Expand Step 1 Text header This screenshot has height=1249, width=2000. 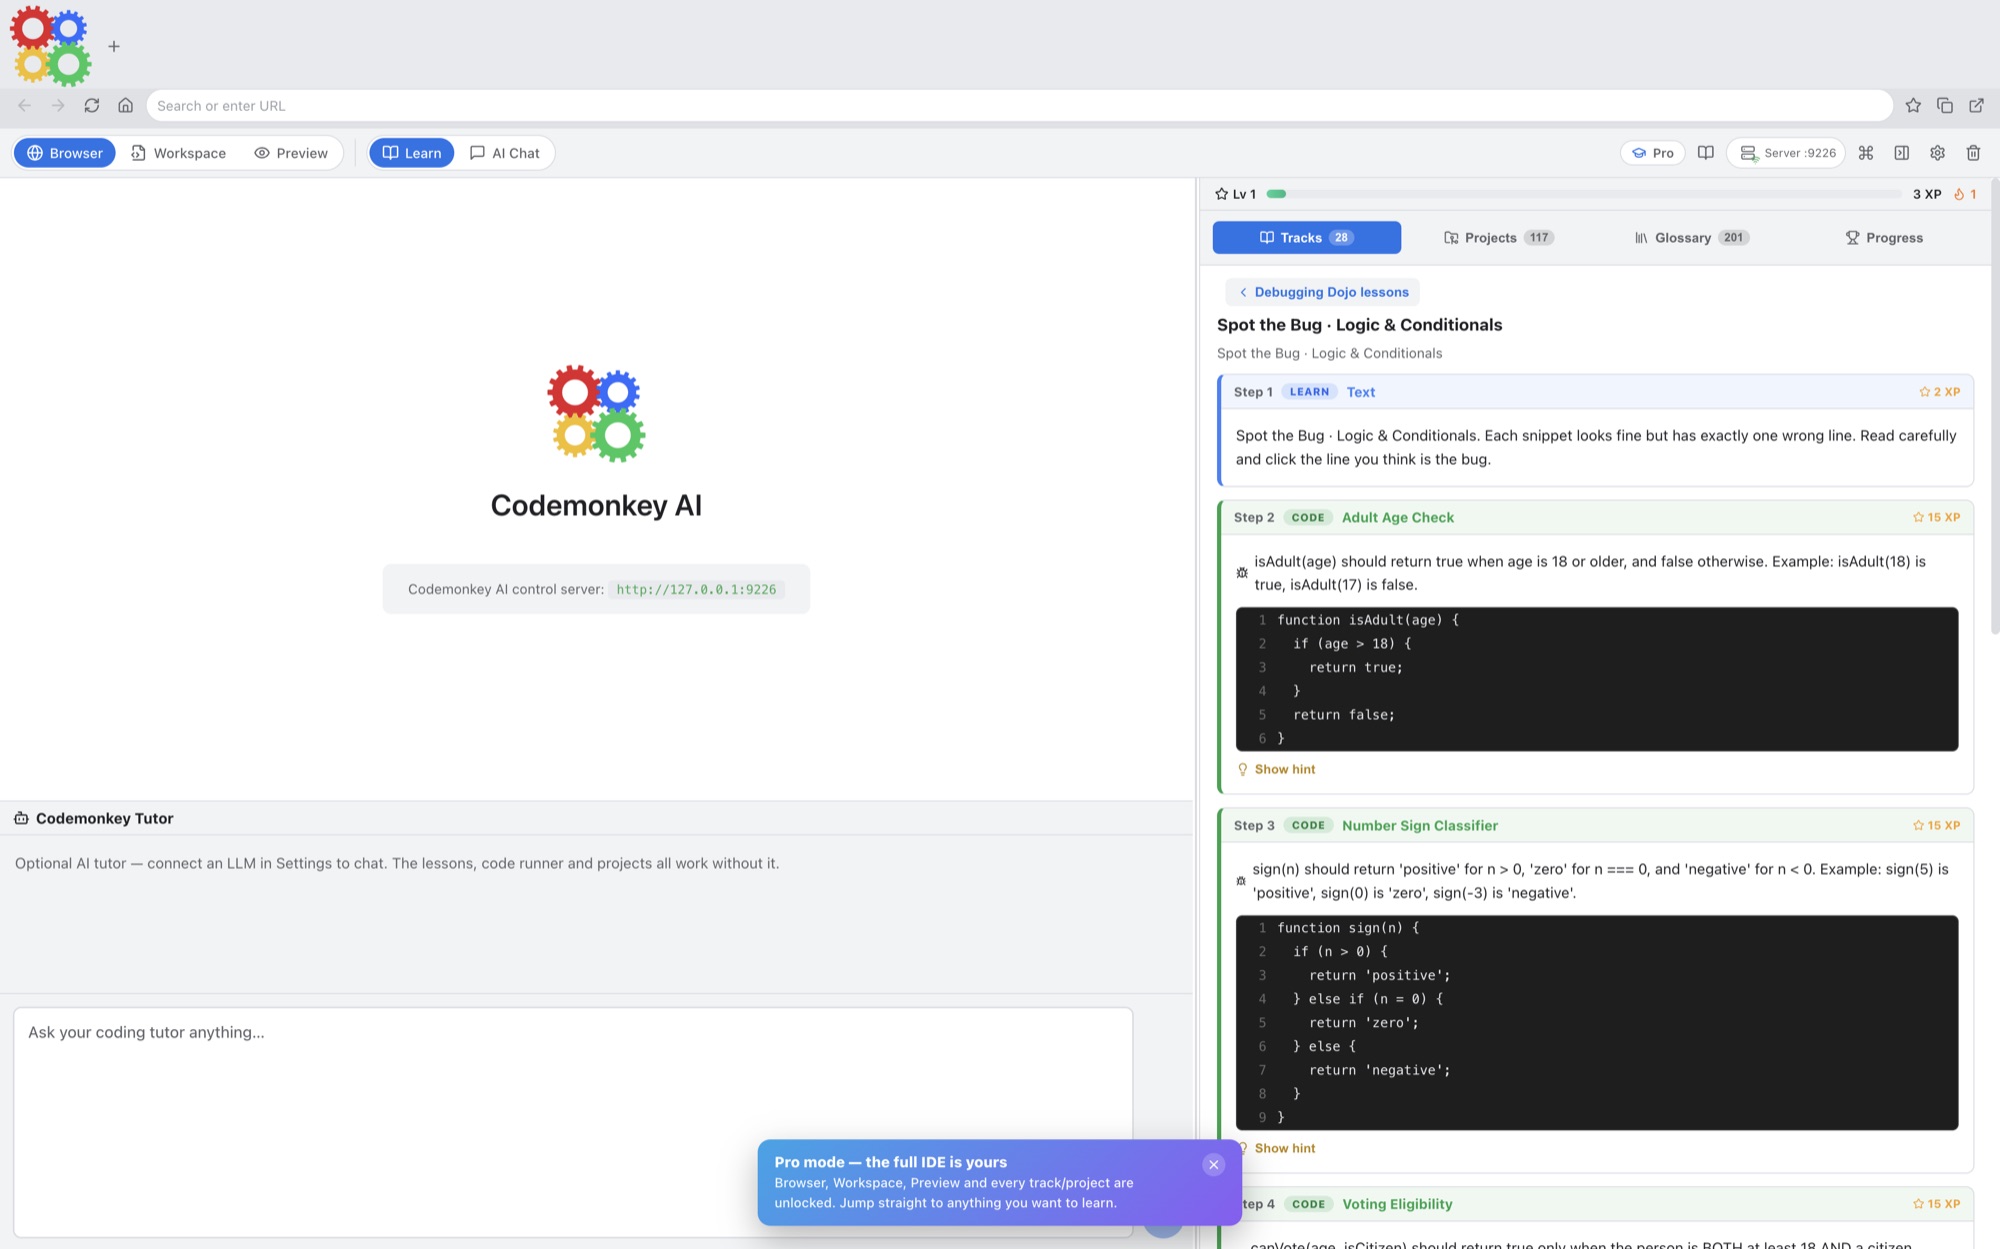1596,392
